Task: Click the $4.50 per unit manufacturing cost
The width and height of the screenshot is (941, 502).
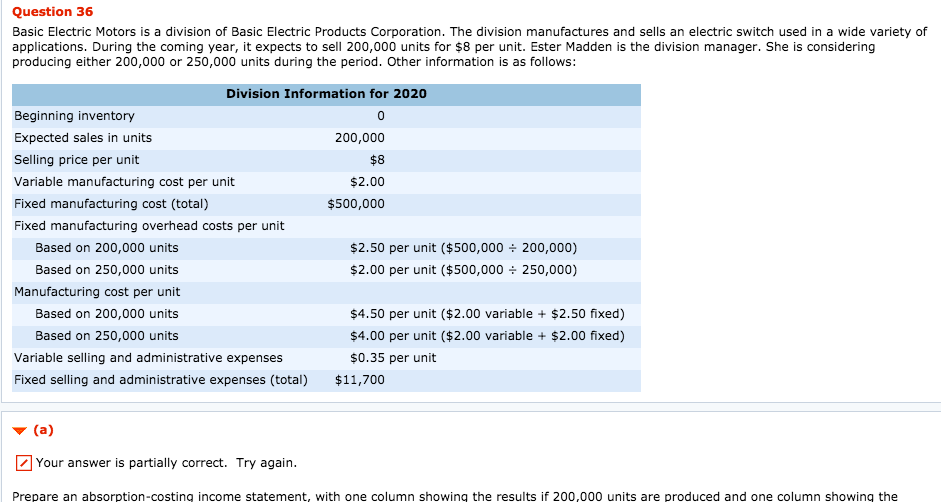Action: pos(487,314)
